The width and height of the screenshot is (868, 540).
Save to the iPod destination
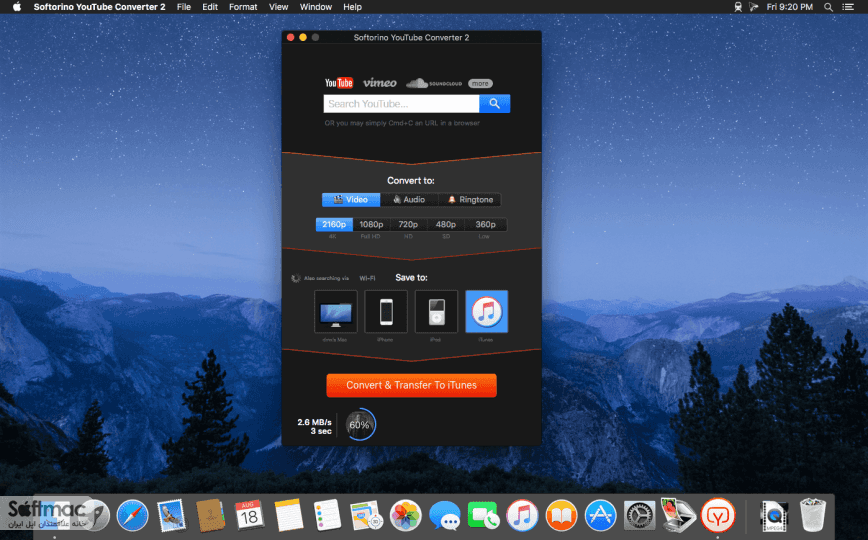436,311
